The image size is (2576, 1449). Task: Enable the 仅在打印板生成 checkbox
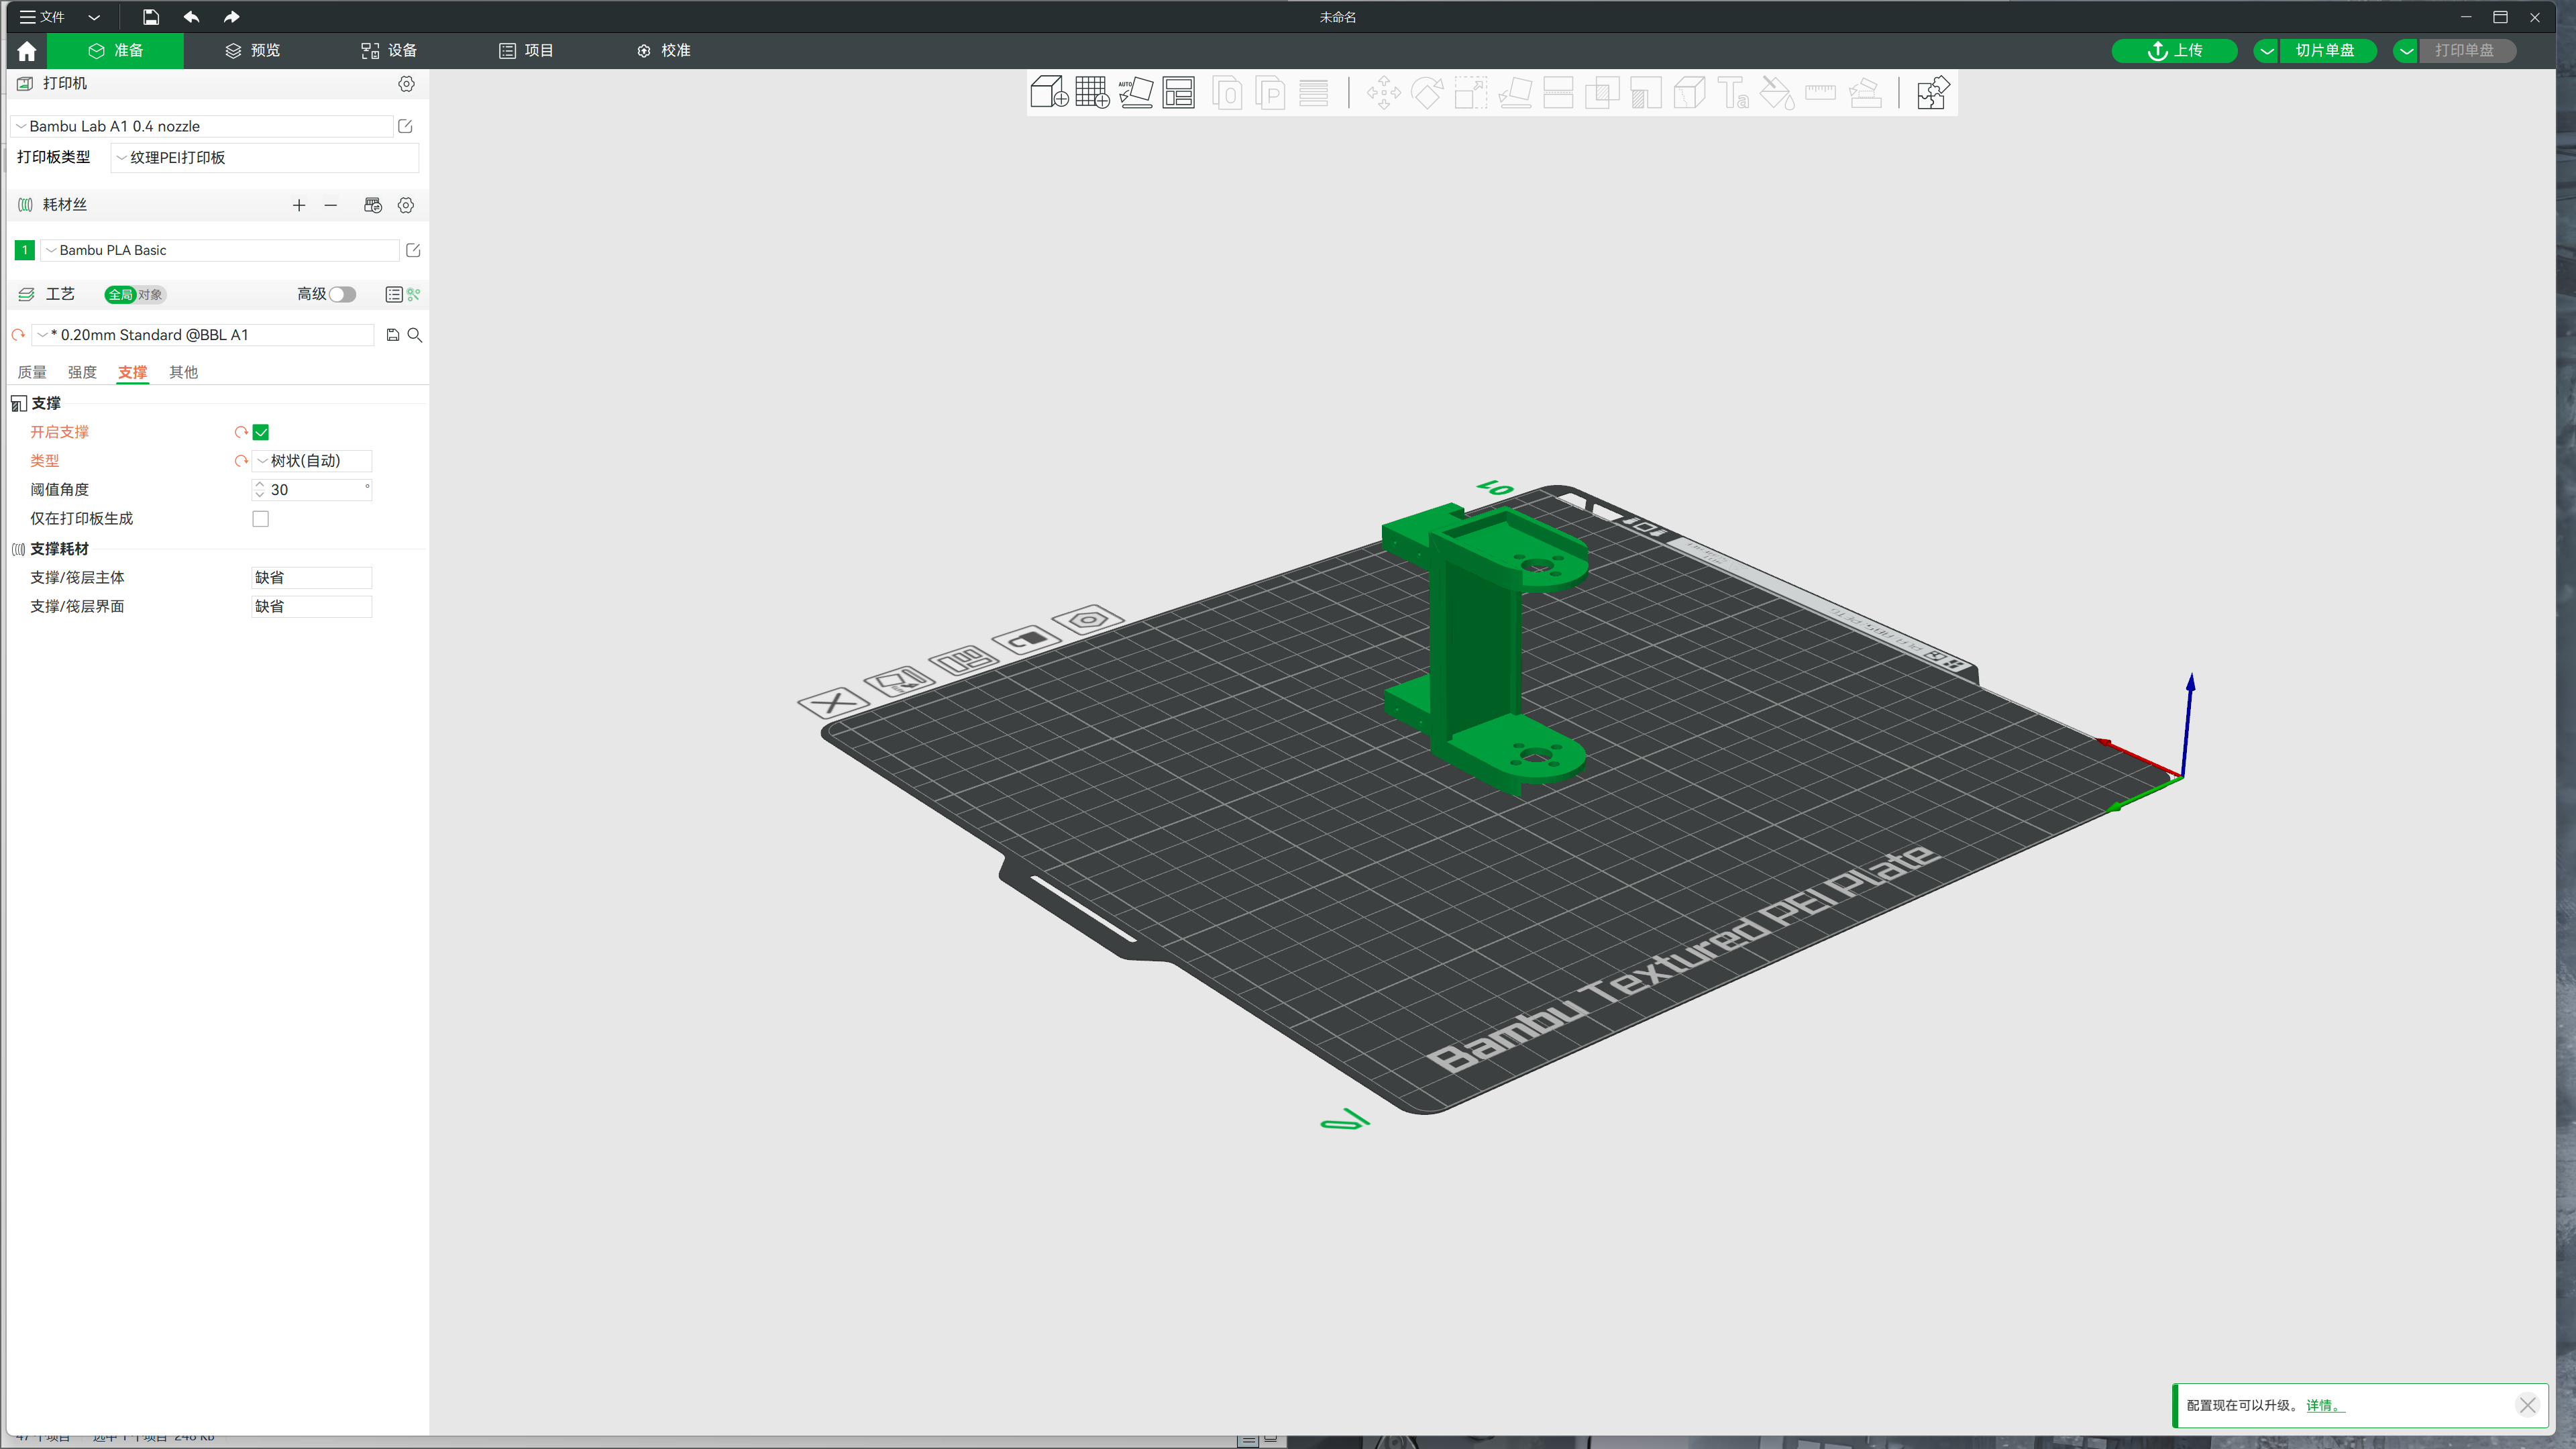tap(261, 518)
